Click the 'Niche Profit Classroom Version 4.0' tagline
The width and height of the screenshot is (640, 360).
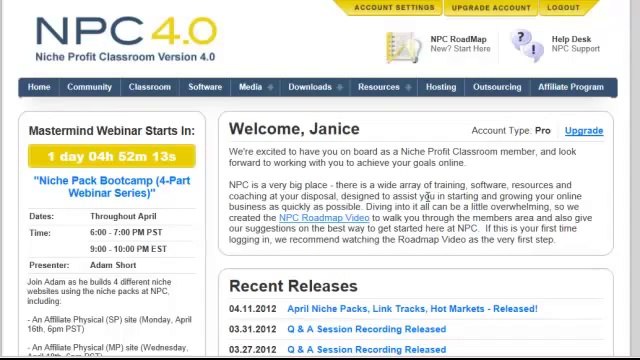pyautogui.click(x=125, y=57)
